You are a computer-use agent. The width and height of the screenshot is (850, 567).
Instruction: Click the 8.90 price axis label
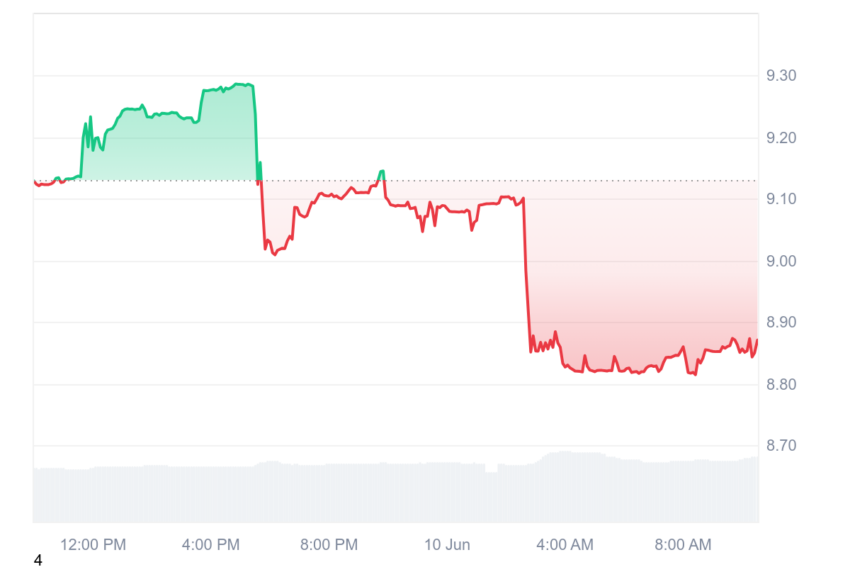point(781,322)
